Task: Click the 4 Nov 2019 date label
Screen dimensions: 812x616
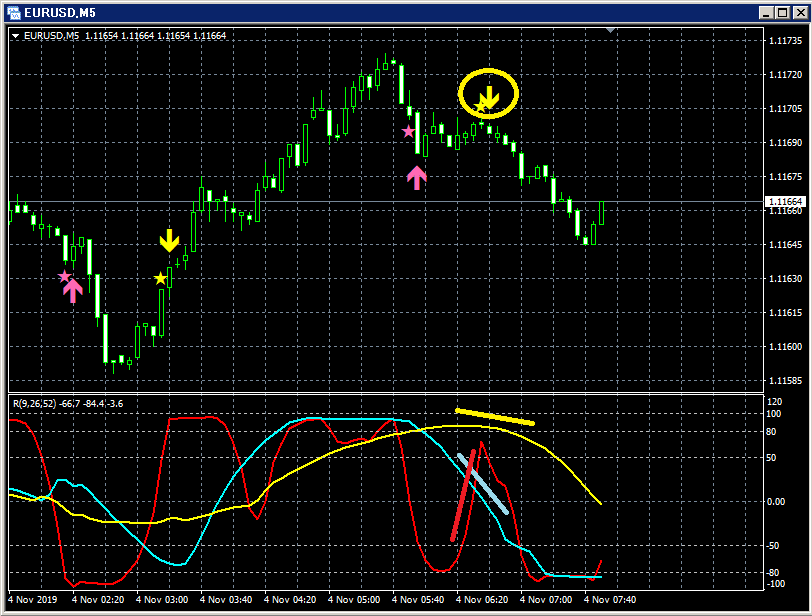Action: [x=33, y=599]
